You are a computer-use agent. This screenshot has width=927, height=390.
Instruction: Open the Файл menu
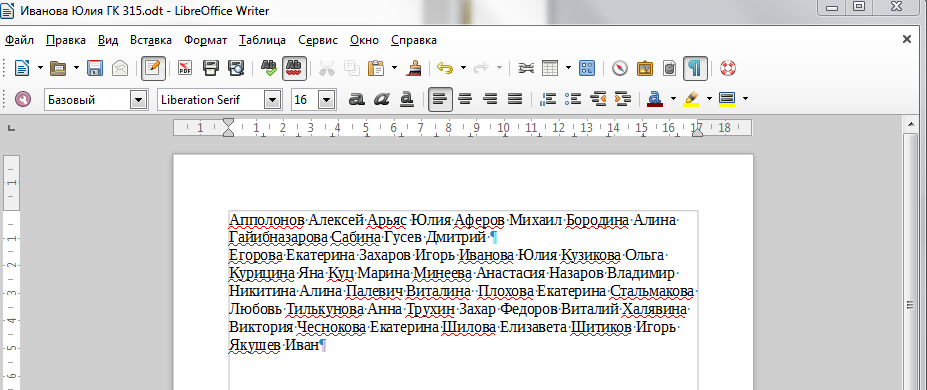tap(20, 40)
